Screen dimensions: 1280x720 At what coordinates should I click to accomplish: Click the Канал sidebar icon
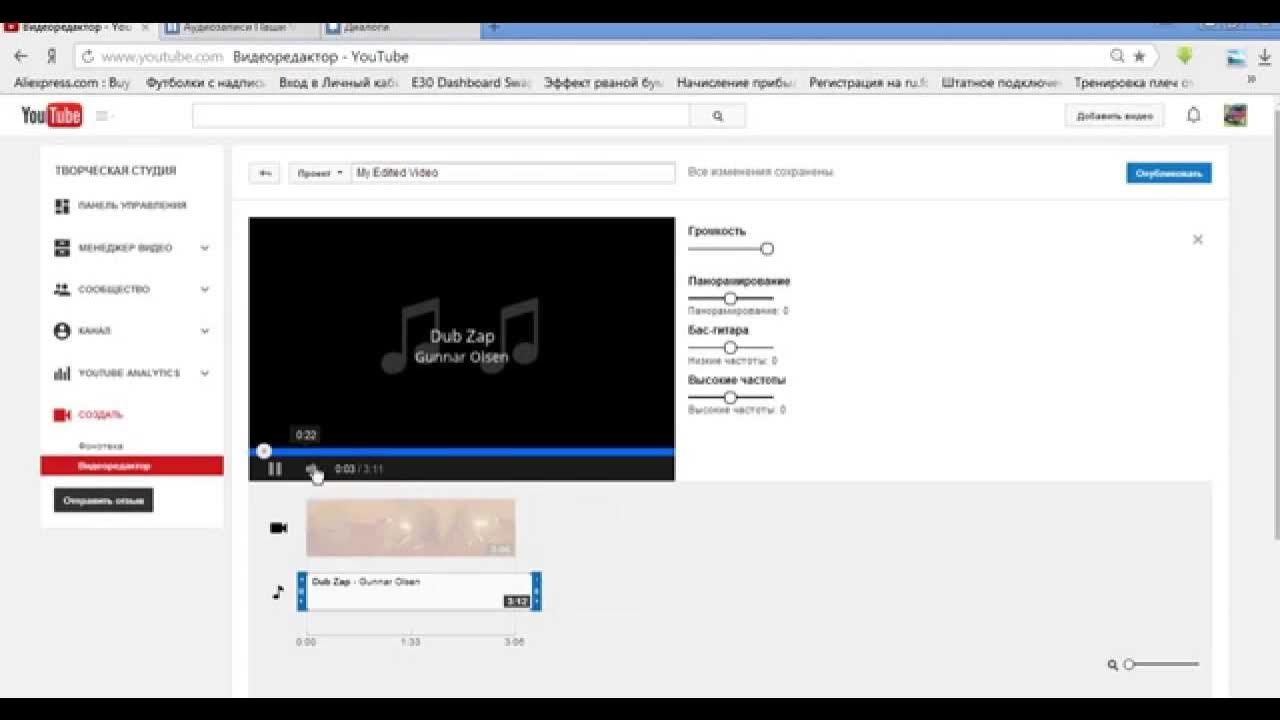pos(62,331)
